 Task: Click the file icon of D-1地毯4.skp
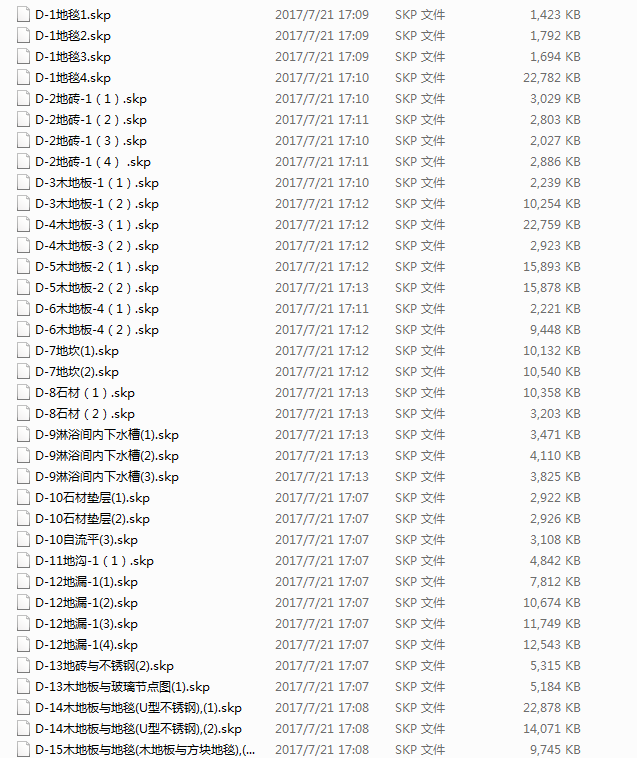[x=23, y=77]
